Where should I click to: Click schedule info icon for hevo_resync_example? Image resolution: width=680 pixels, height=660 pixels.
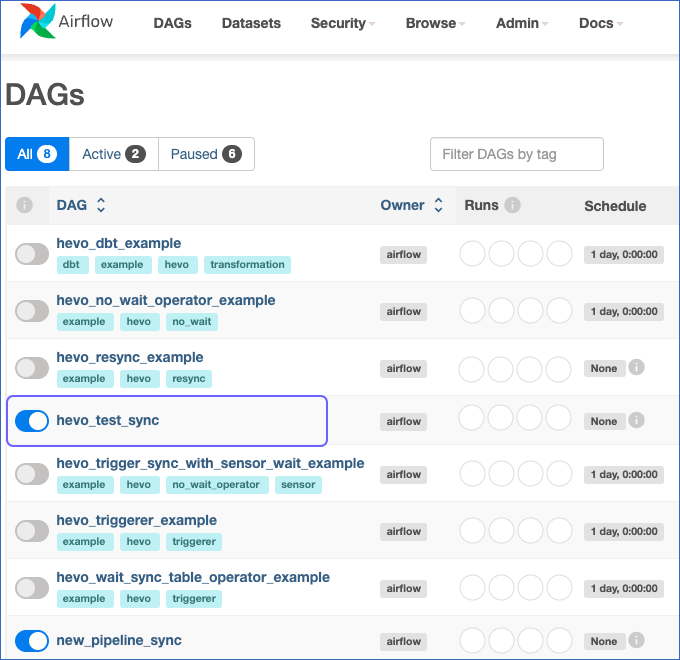point(636,367)
